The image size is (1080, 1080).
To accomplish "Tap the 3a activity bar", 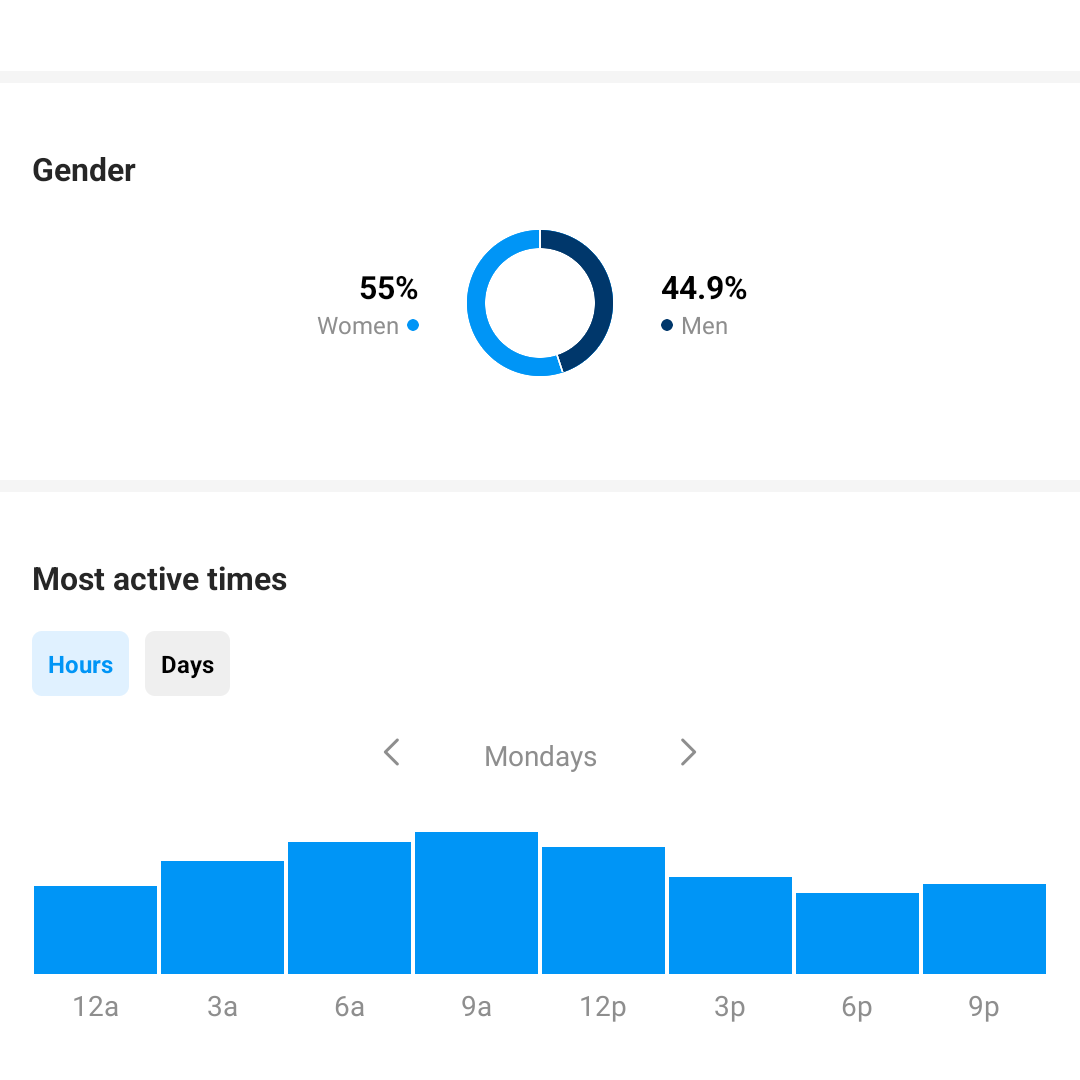I will 222,917.
